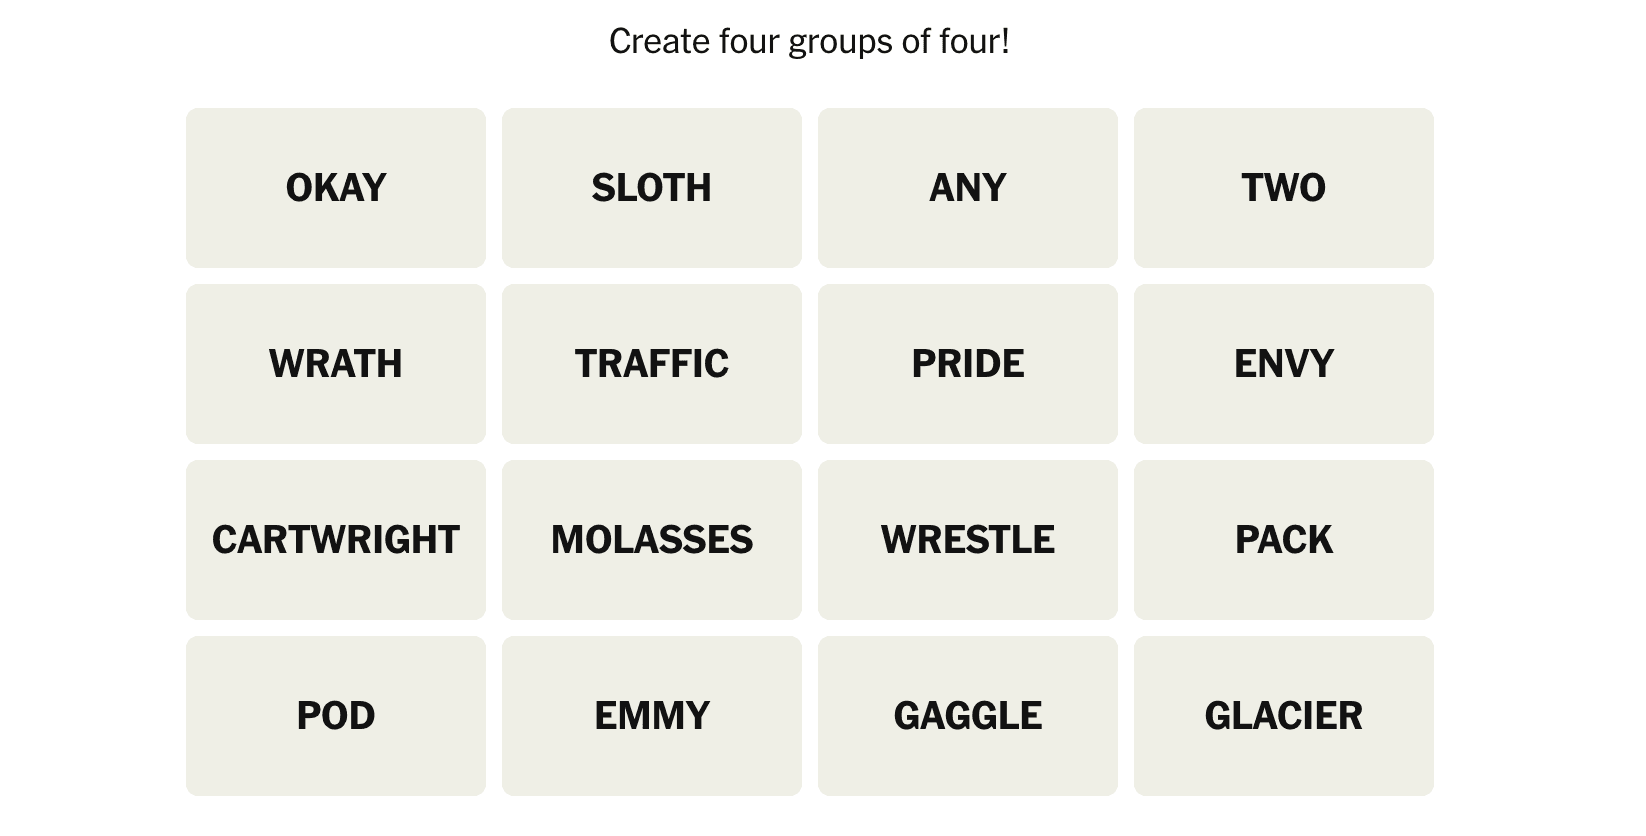
Task: Toggle the SLOTH word card
Action: point(652,188)
